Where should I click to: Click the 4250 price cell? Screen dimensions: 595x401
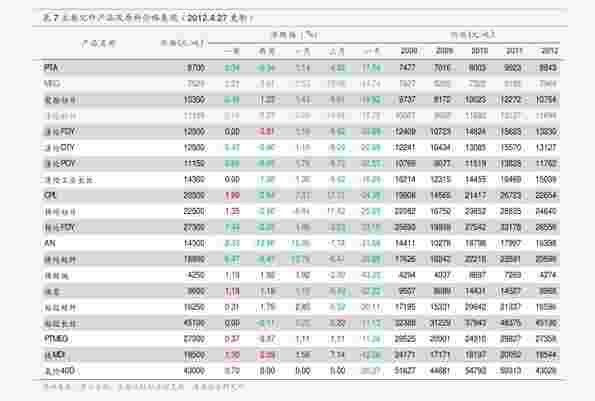tap(196, 275)
